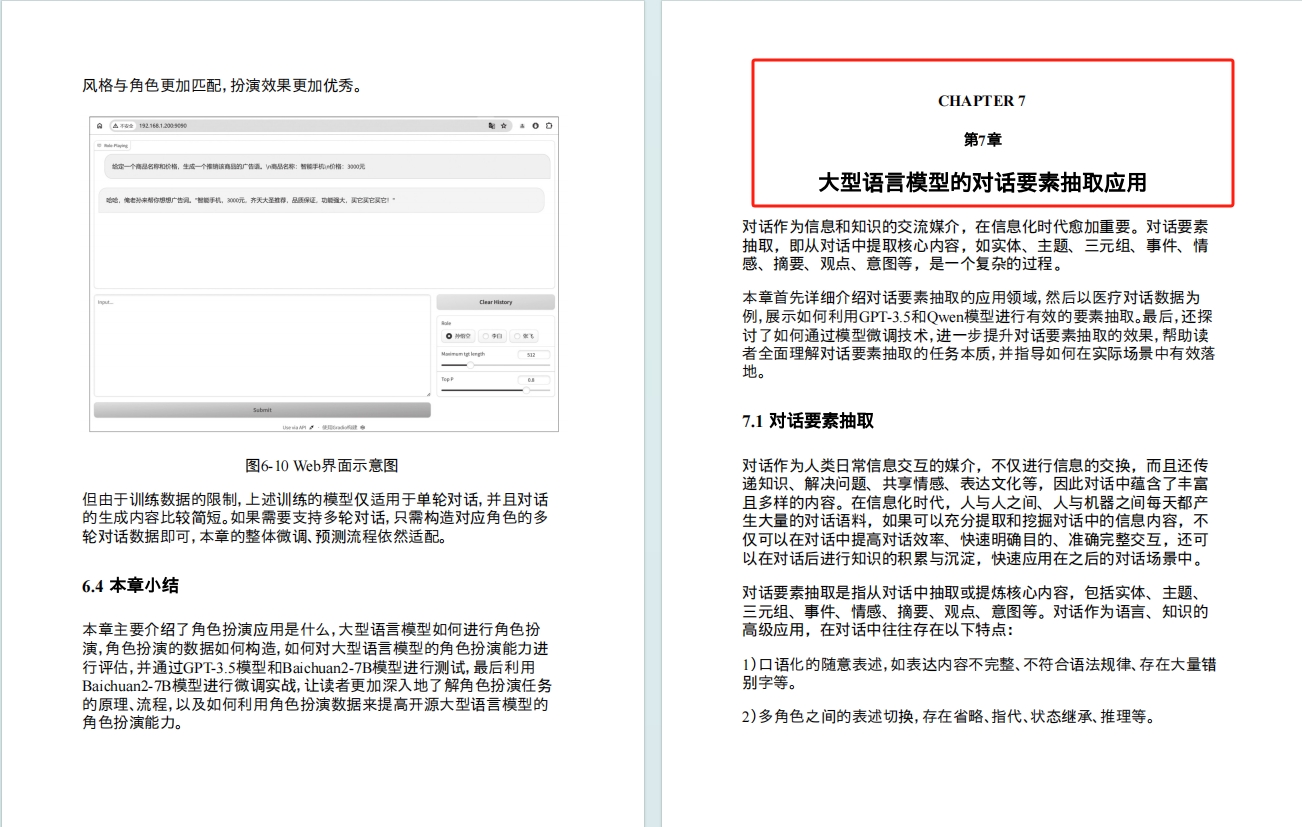
Task: Clear the conversation with Clear History
Action: [x=496, y=302]
